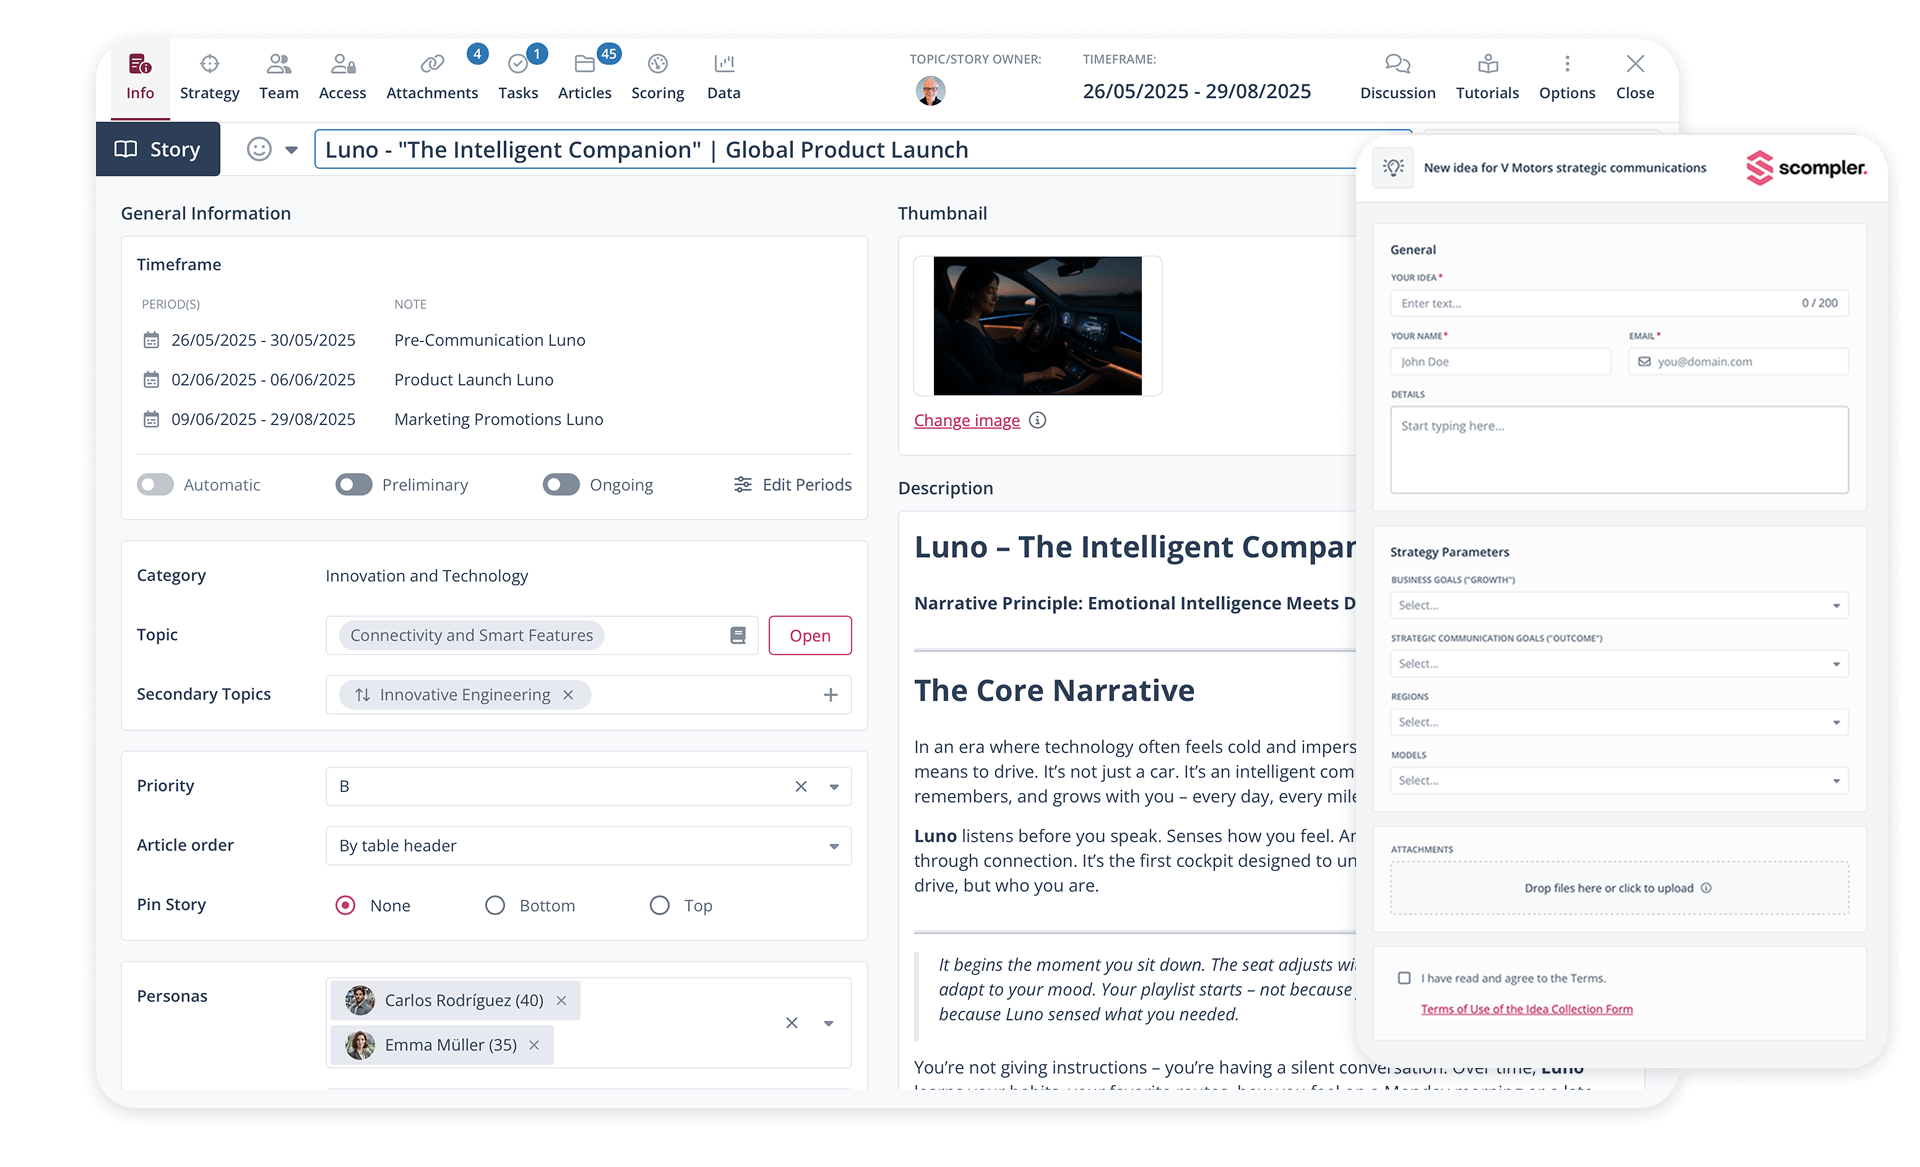The image size is (1920, 1167).
Task: Open Attachments showing 4 items
Action: click(x=432, y=75)
